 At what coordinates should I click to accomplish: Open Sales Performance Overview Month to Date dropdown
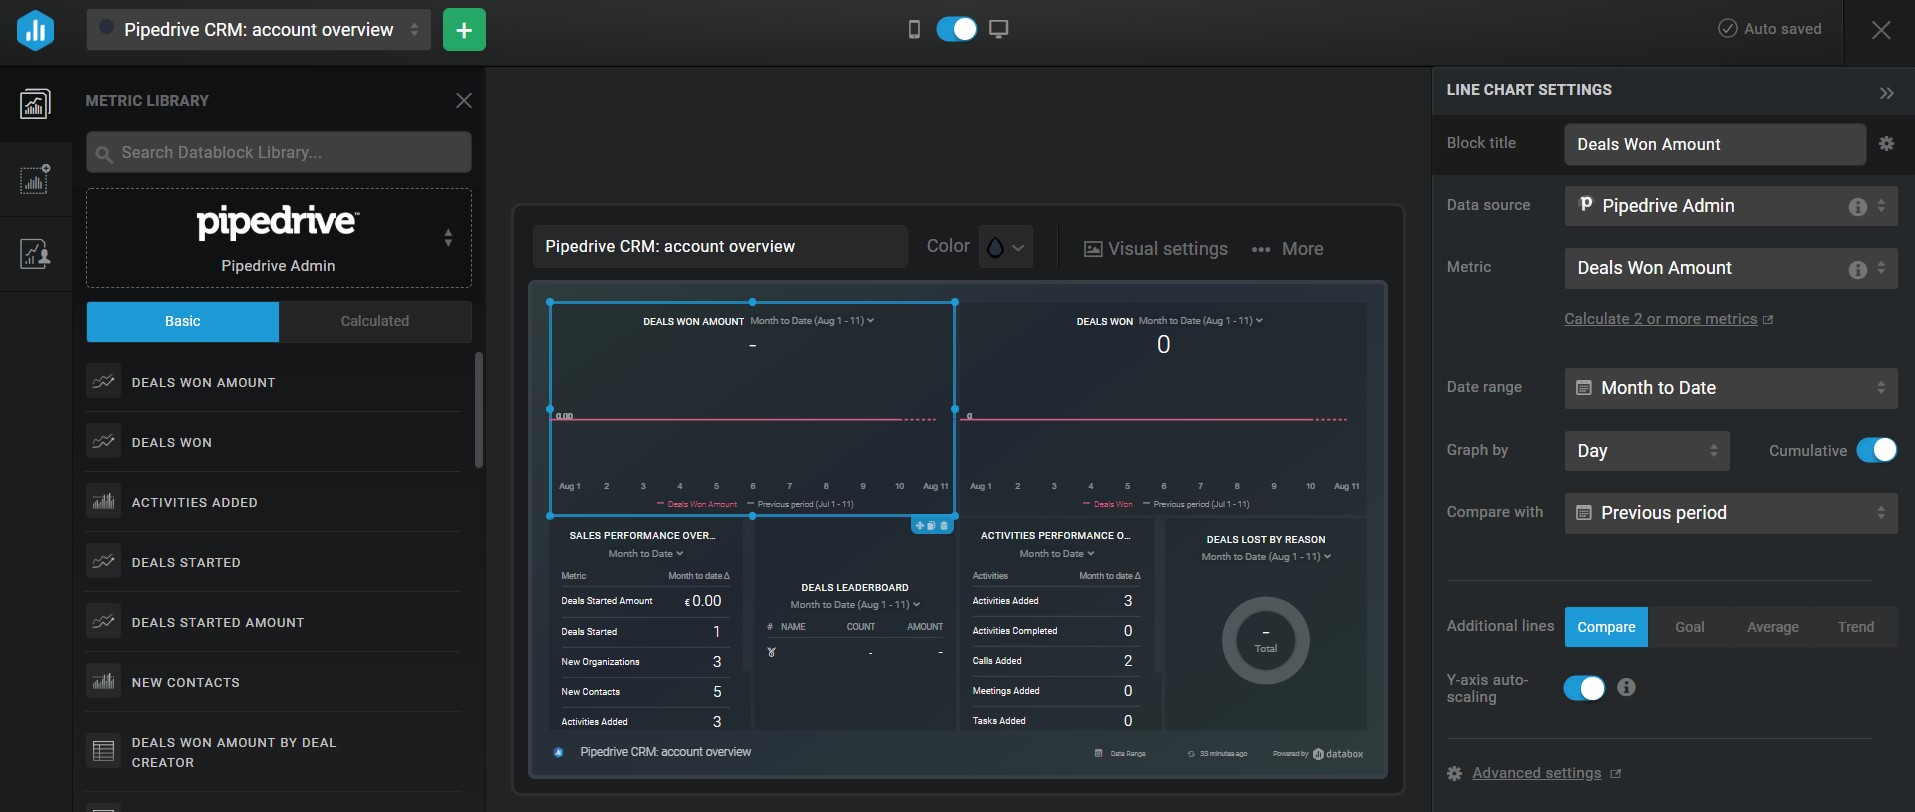(646, 554)
